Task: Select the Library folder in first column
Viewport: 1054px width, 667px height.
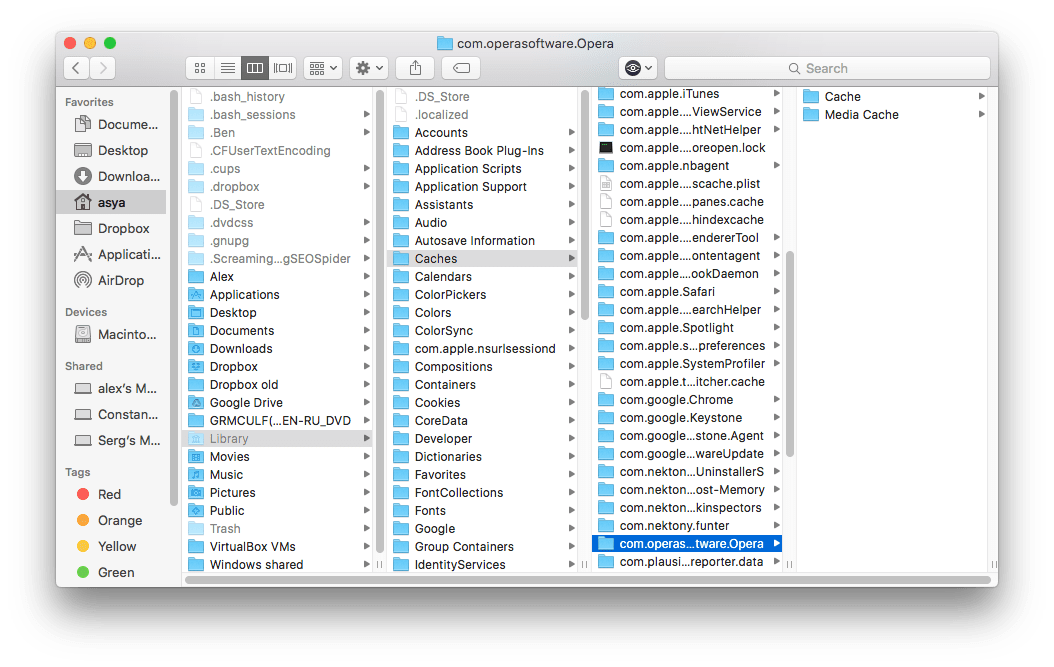Action: [x=278, y=438]
